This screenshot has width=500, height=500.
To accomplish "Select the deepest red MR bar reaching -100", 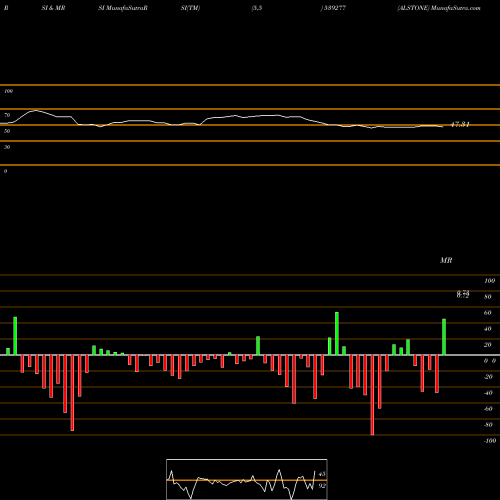I will 372,395.
